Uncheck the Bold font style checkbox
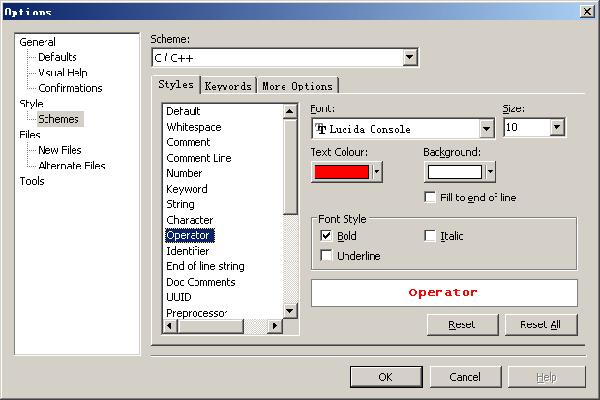The height and width of the screenshot is (400, 600). pos(326,236)
